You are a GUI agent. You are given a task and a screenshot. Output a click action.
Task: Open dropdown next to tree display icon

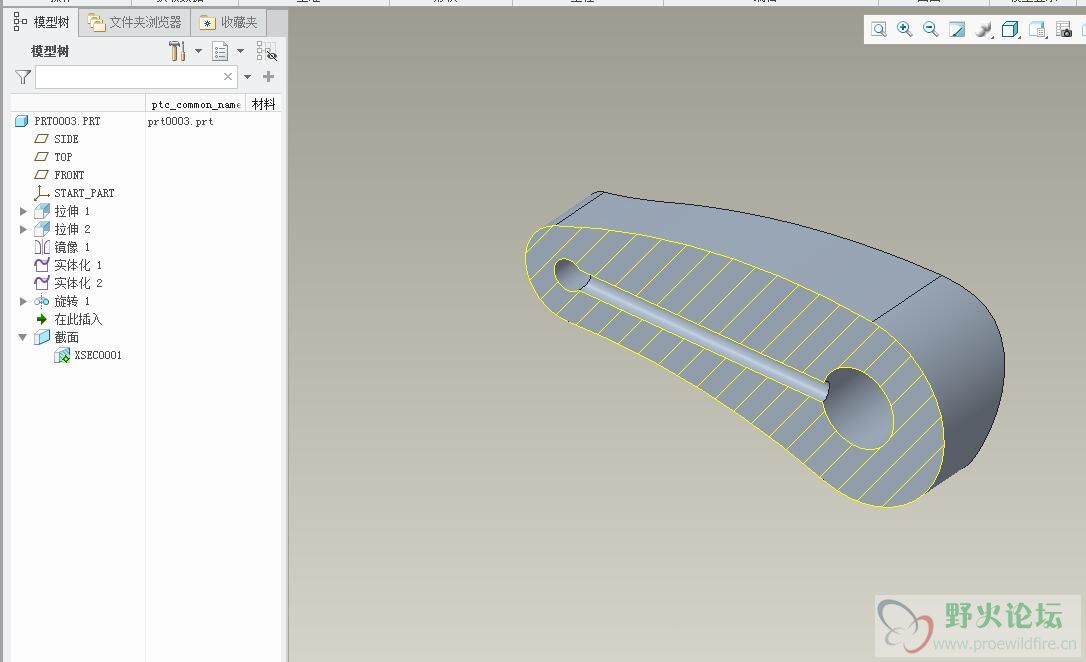[x=240, y=51]
